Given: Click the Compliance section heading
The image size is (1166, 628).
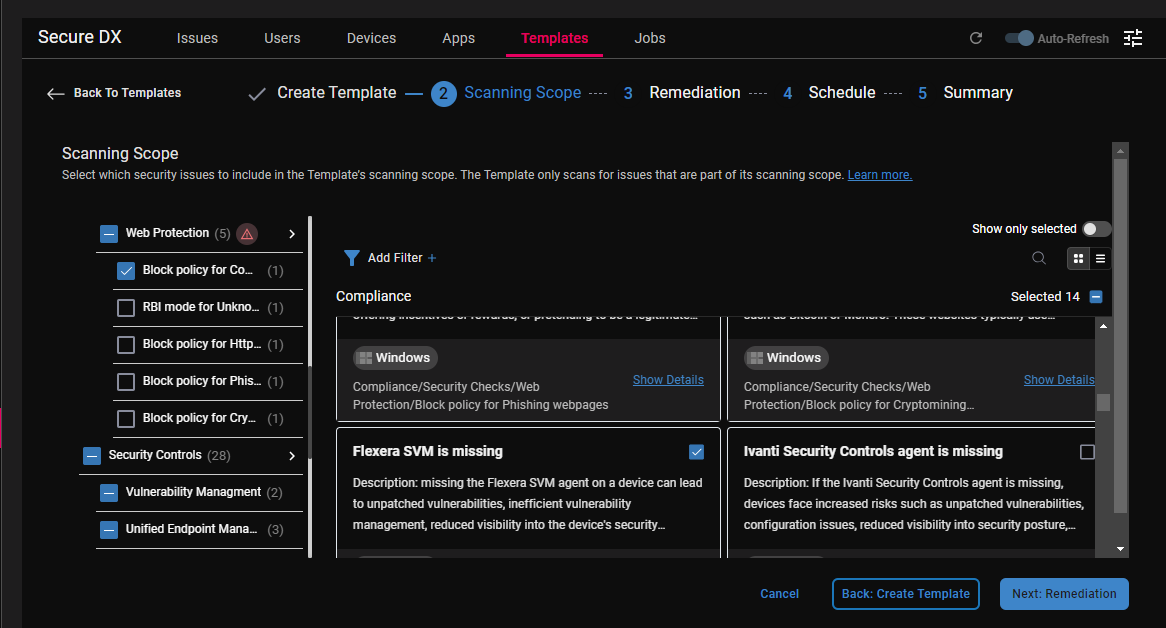Looking at the screenshot, I should (373, 297).
